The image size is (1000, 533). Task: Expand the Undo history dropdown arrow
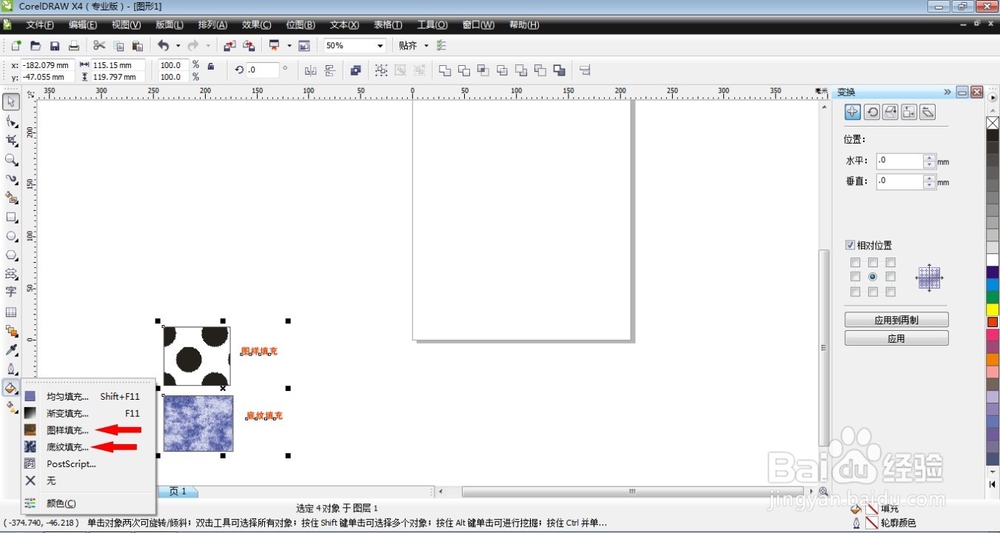click(x=178, y=46)
